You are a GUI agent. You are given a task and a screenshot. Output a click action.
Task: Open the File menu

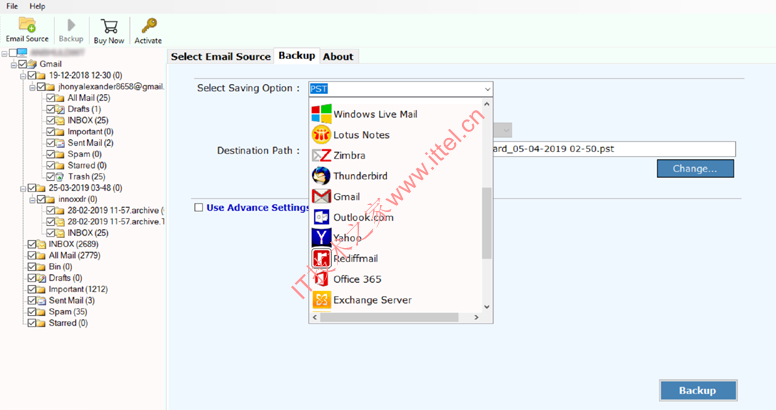click(12, 6)
